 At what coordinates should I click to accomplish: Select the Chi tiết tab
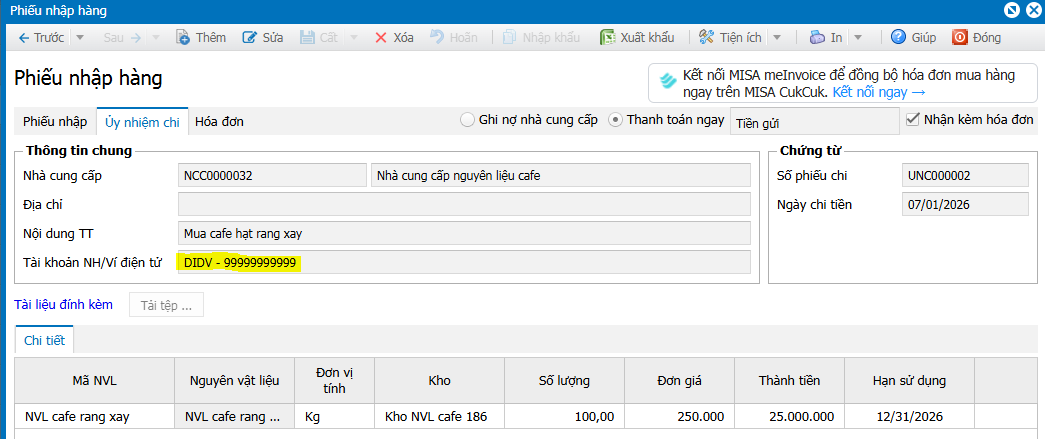coord(44,340)
